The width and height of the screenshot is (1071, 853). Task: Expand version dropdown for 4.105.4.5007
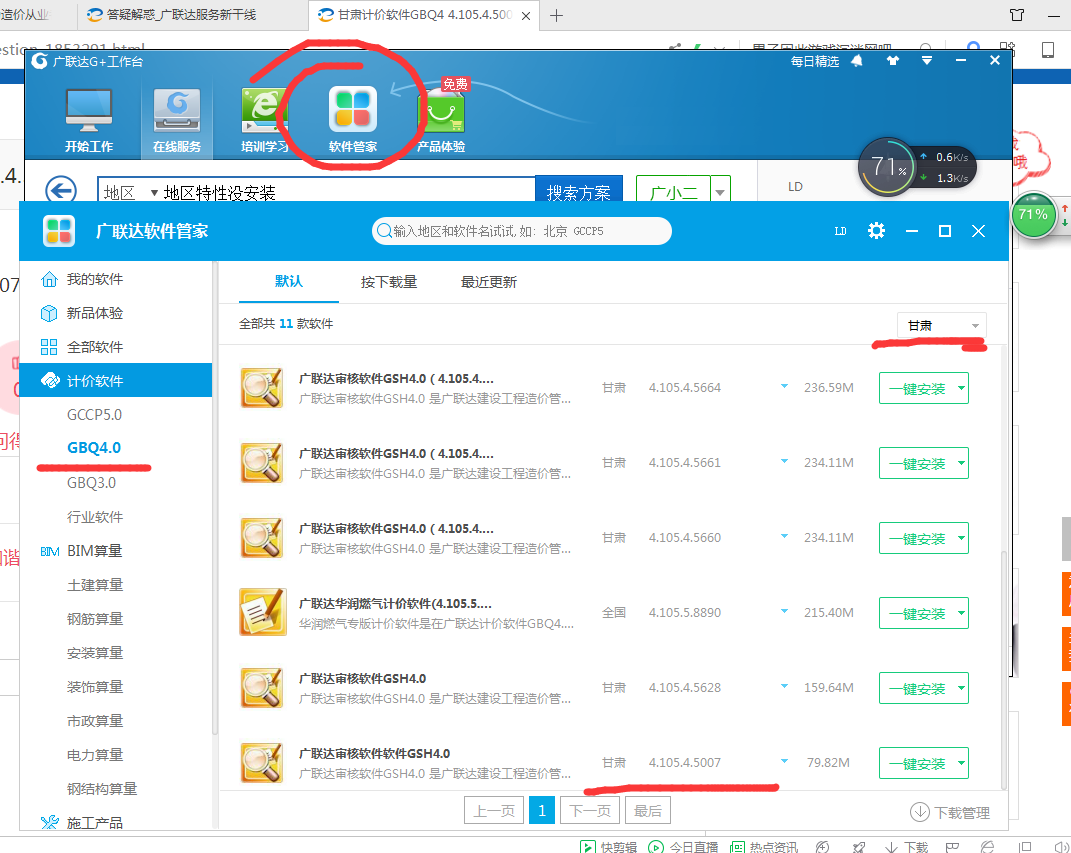[784, 761]
